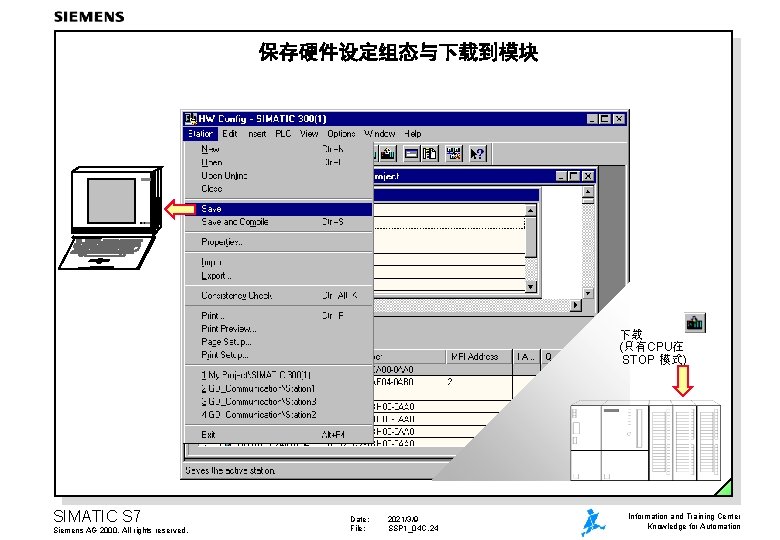Click the address overview window toolbar icon
The image size is (780, 540).
pyautogui.click(x=412, y=154)
